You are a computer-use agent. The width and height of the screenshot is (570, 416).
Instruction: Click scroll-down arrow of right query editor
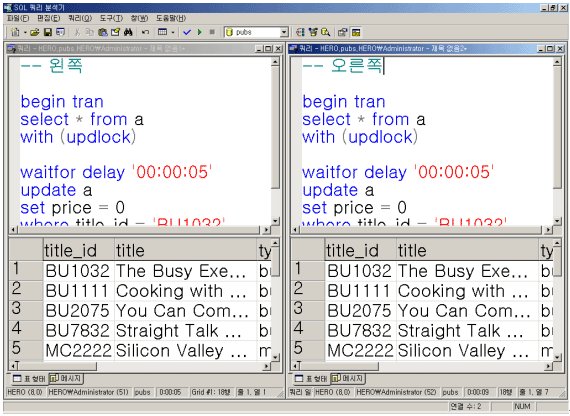(x=557, y=221)
